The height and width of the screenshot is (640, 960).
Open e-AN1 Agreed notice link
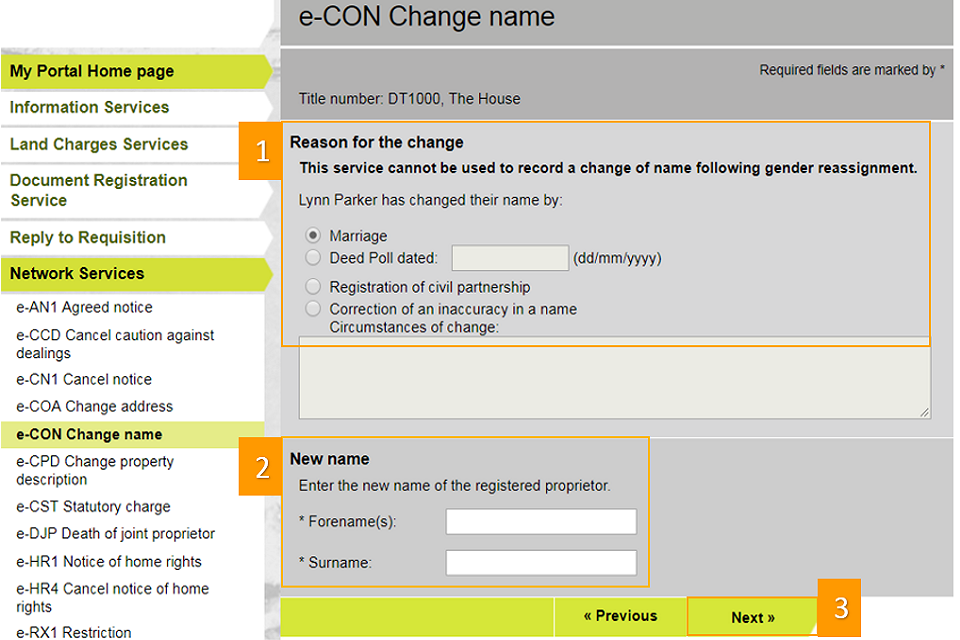click(x=84, y=307)
